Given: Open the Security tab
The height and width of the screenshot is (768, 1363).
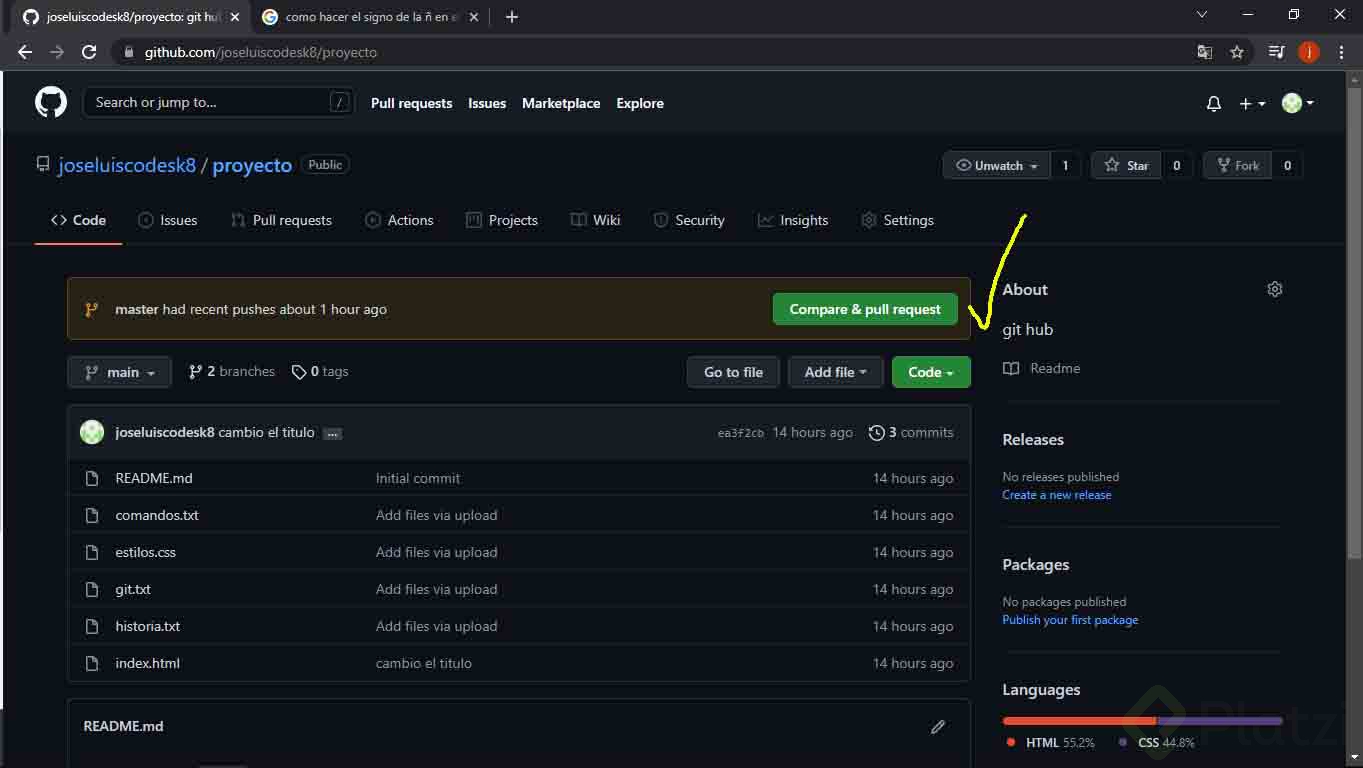Looking at the screenshot, I should click(688, 220).
